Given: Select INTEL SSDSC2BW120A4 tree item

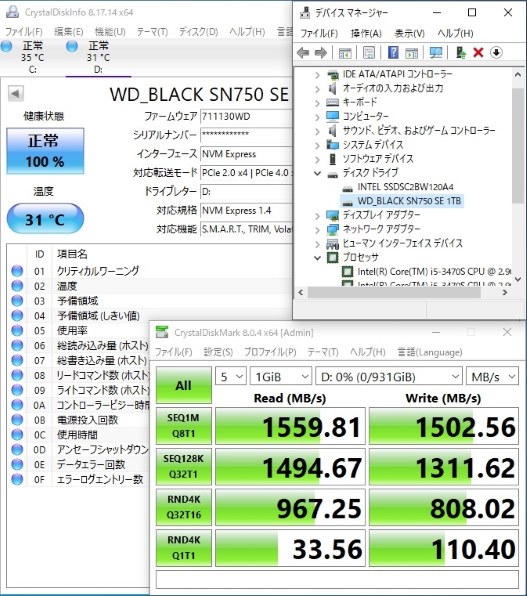Looking at the screenshot, I should point(405,187).
